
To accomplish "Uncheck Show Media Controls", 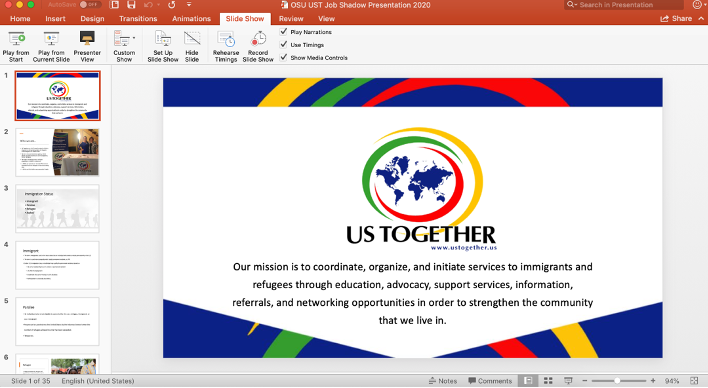I will click(x=284, y=57).
